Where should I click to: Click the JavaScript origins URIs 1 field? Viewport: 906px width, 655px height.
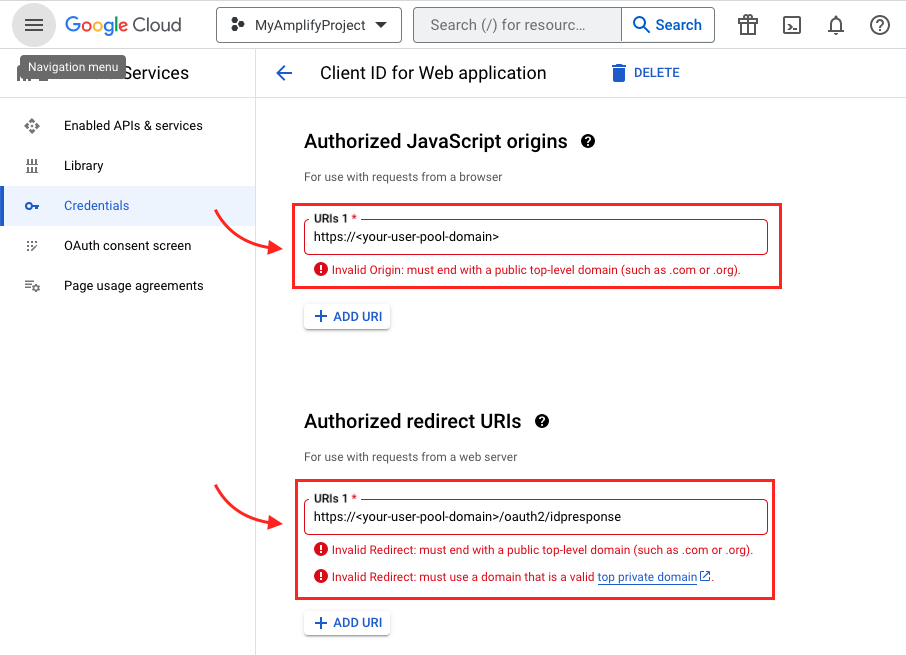tap(536, 237)
